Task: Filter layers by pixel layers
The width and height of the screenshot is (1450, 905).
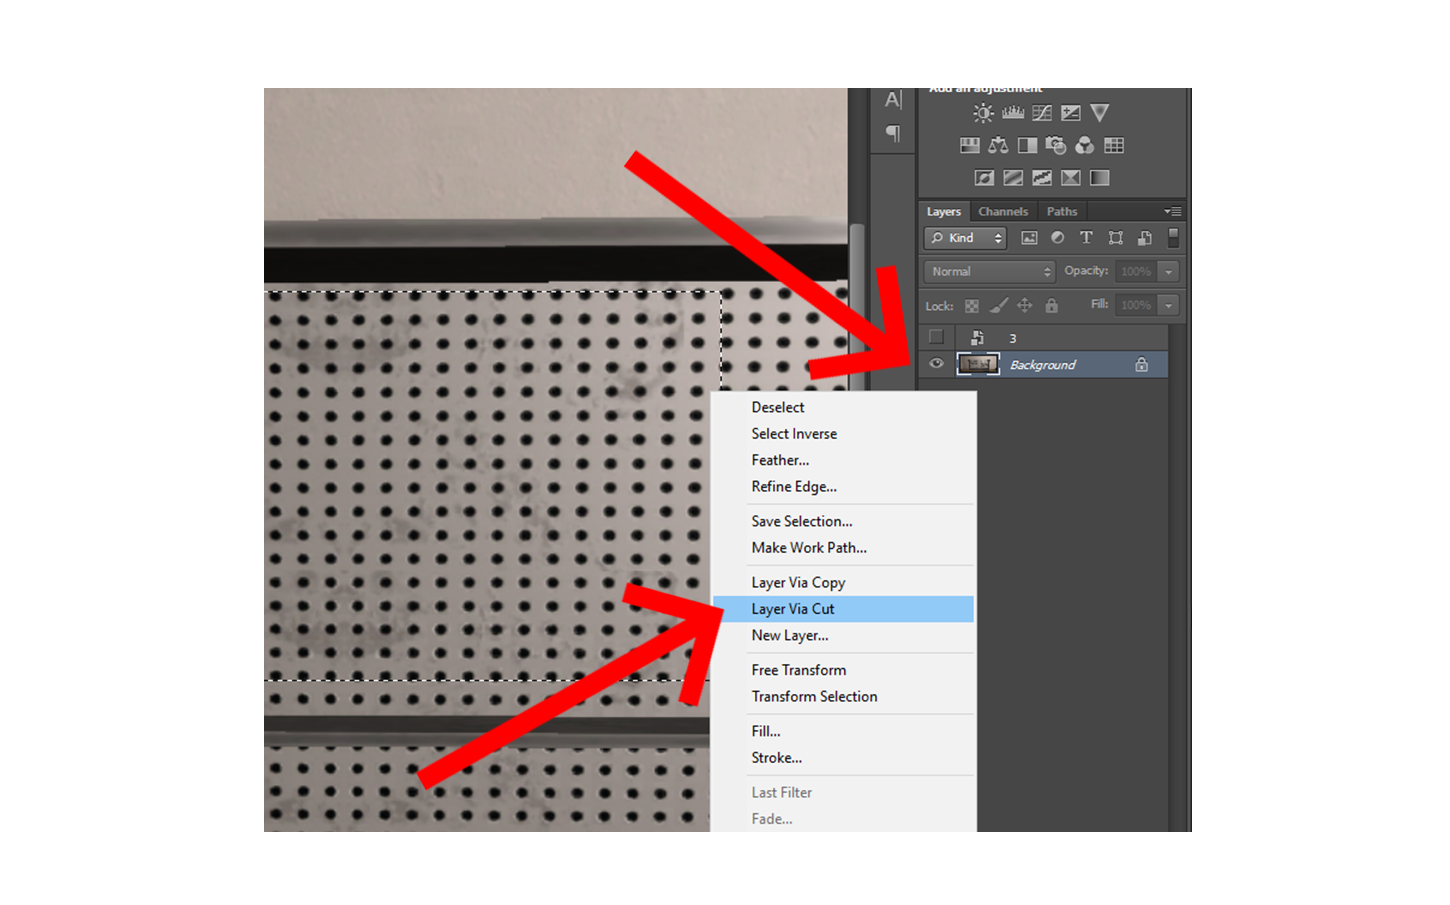Action: 1029,238
